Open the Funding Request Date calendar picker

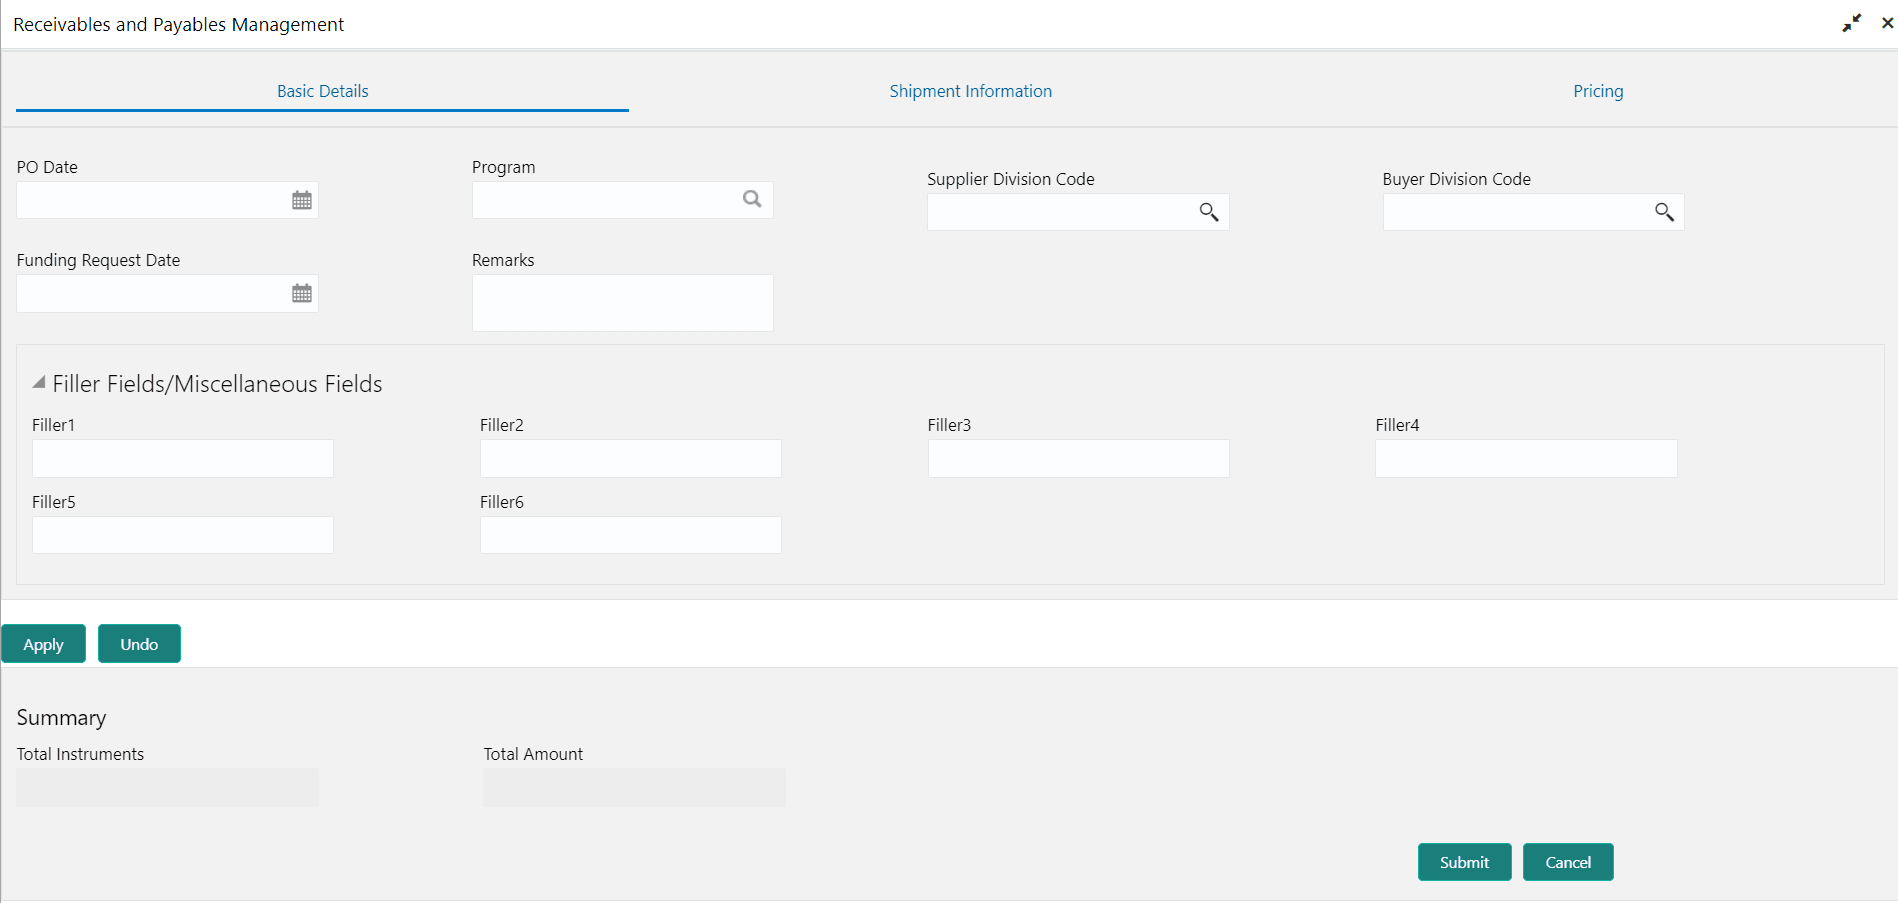click(x=302, y=294)
